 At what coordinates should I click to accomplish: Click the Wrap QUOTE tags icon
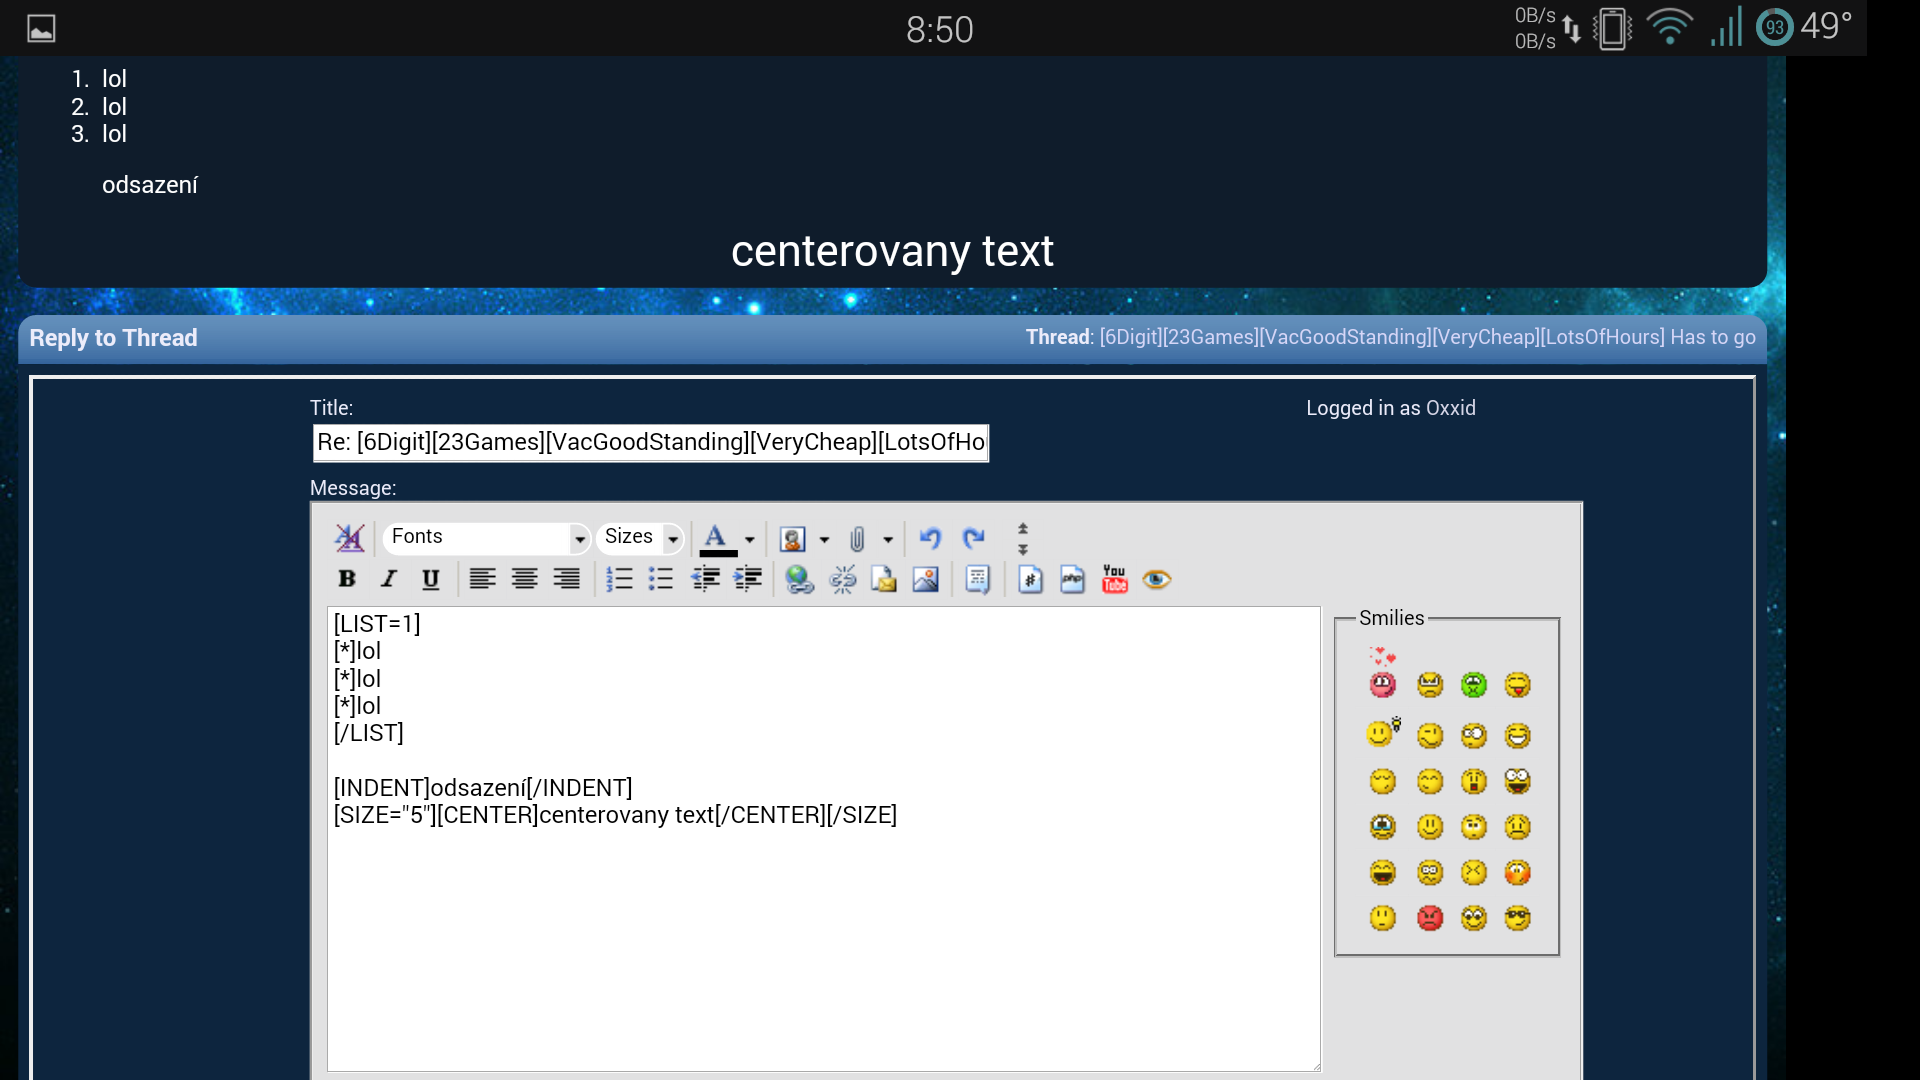[977, 579]
